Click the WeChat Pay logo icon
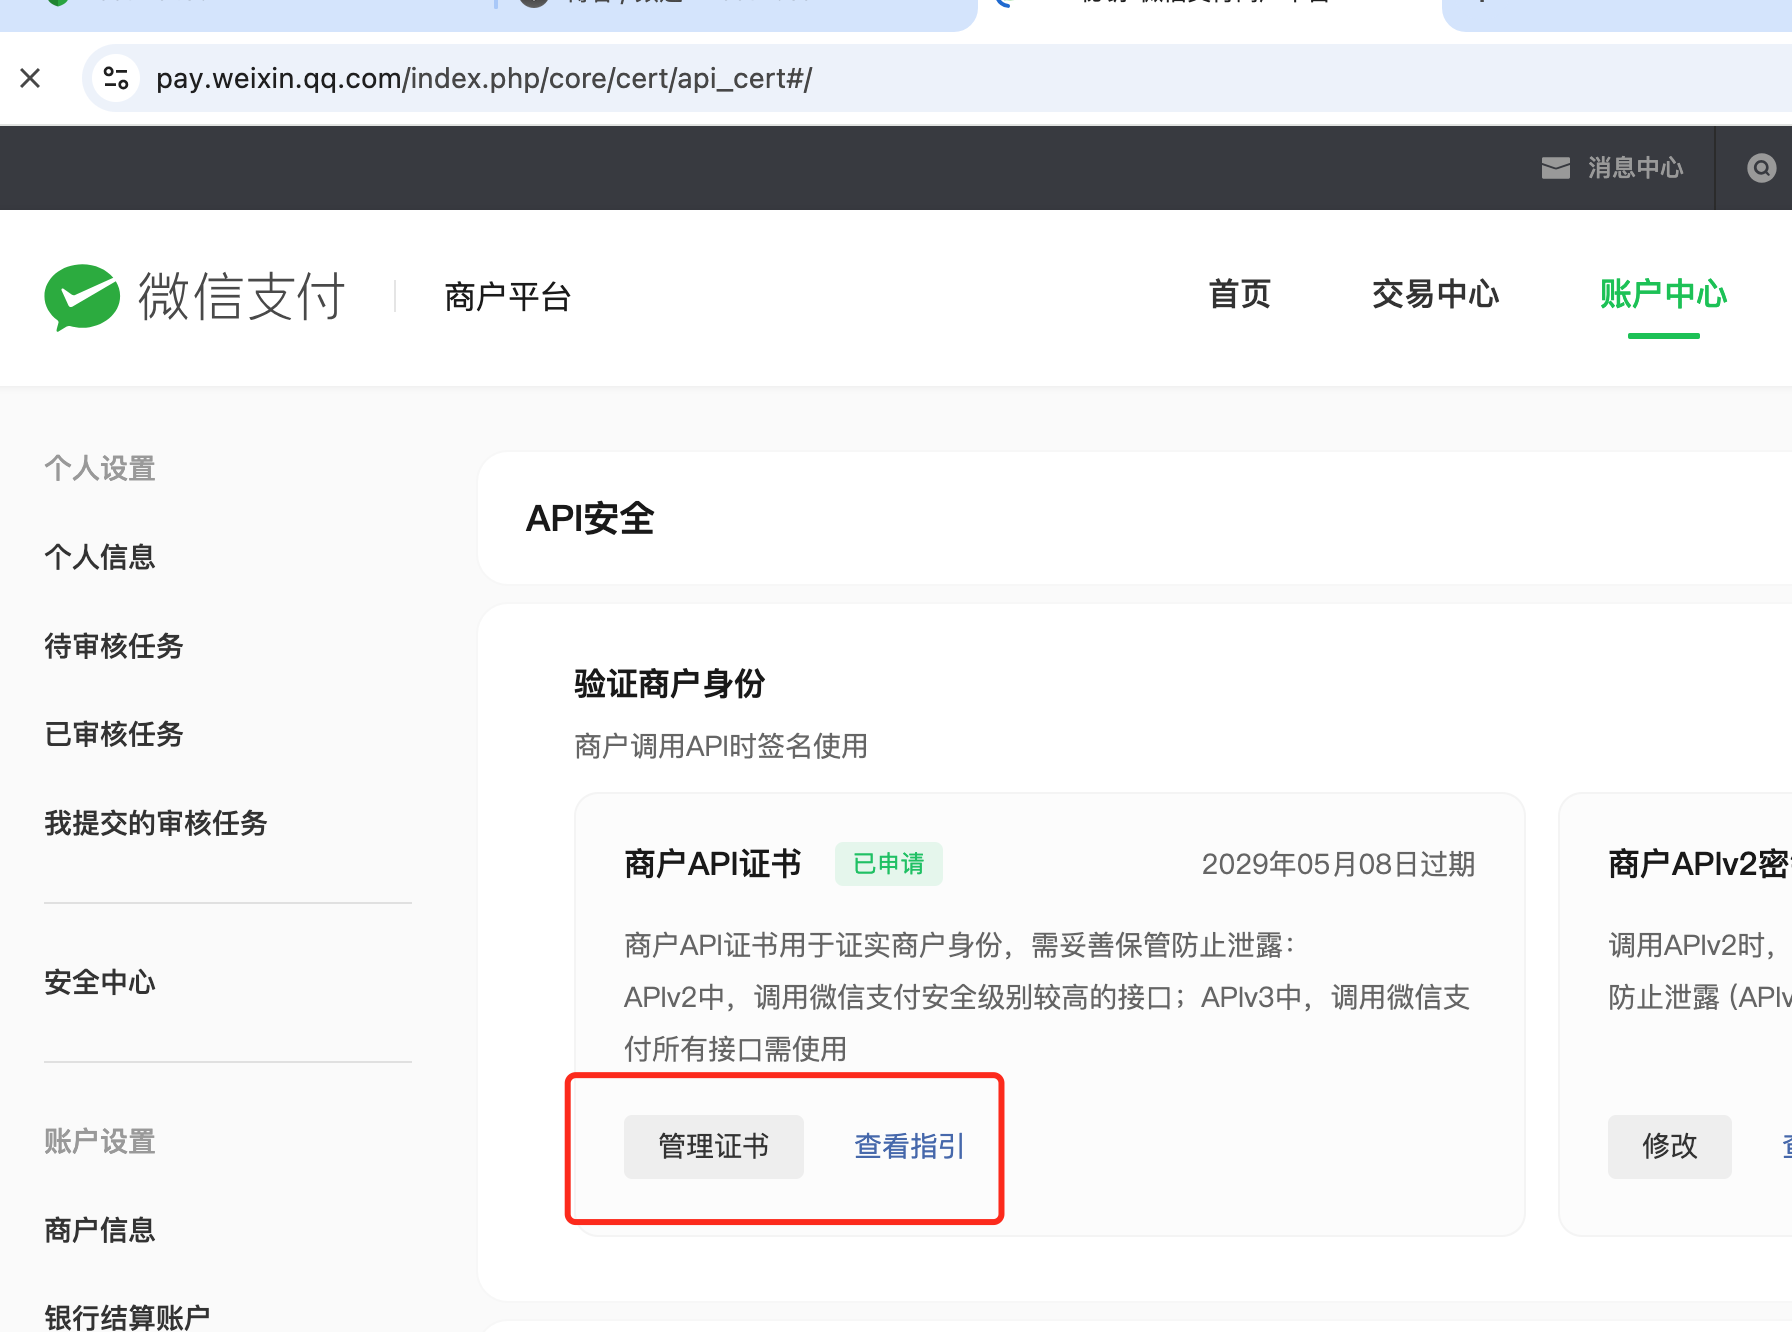1792x1332 pixels. [x=82, y=297]
